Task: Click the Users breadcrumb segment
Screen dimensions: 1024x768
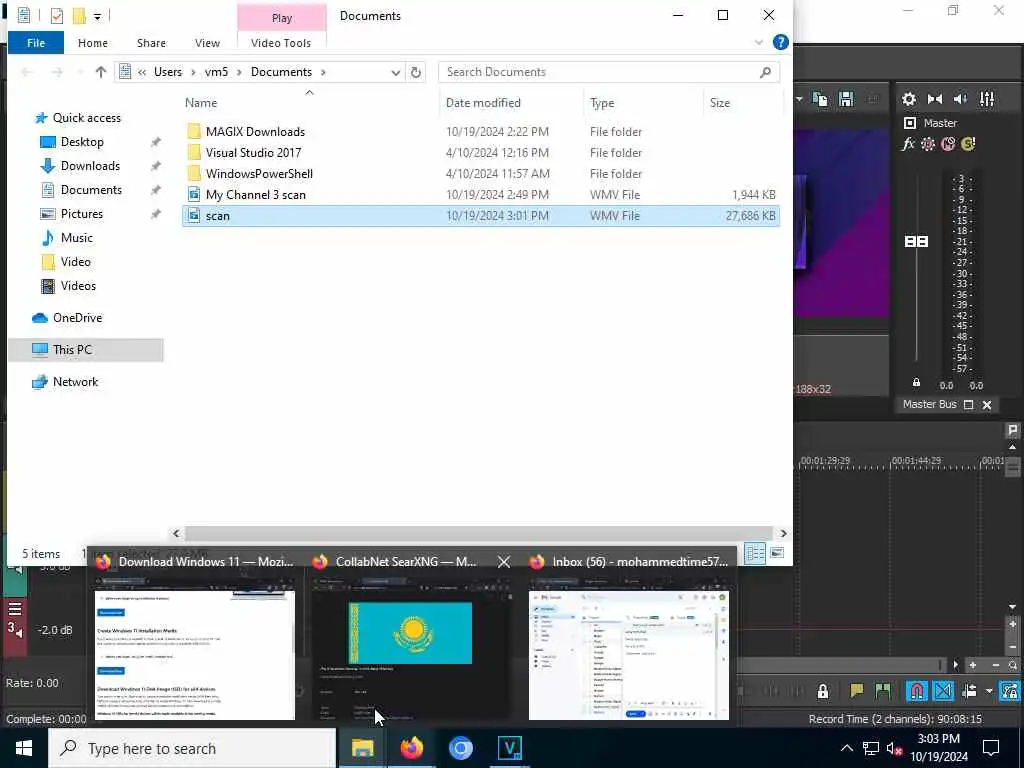Action: point(168,72)
